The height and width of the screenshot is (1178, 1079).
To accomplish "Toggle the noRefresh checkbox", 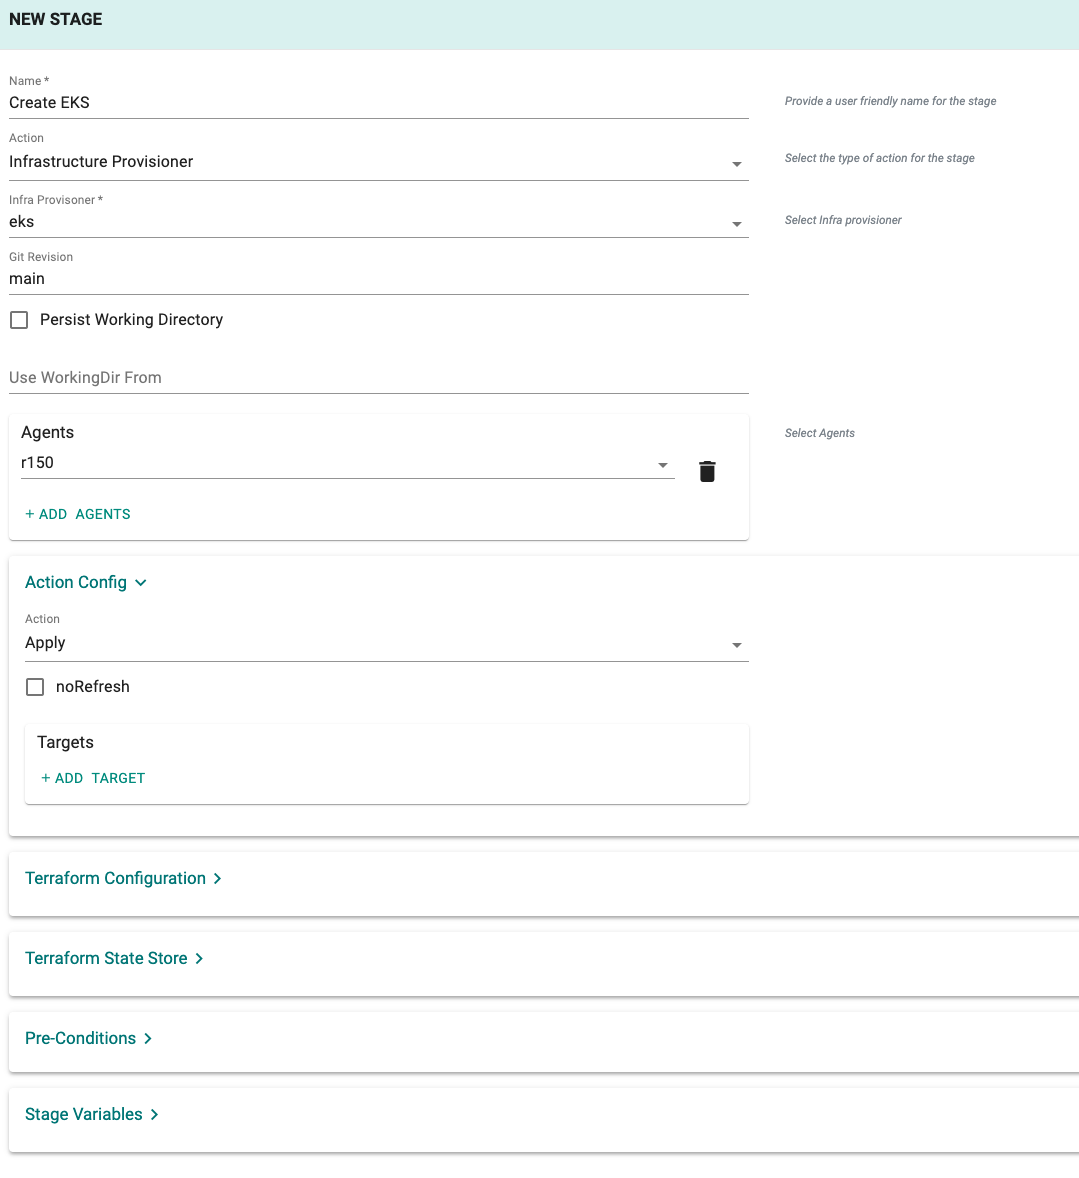I will tap(35, 687).
